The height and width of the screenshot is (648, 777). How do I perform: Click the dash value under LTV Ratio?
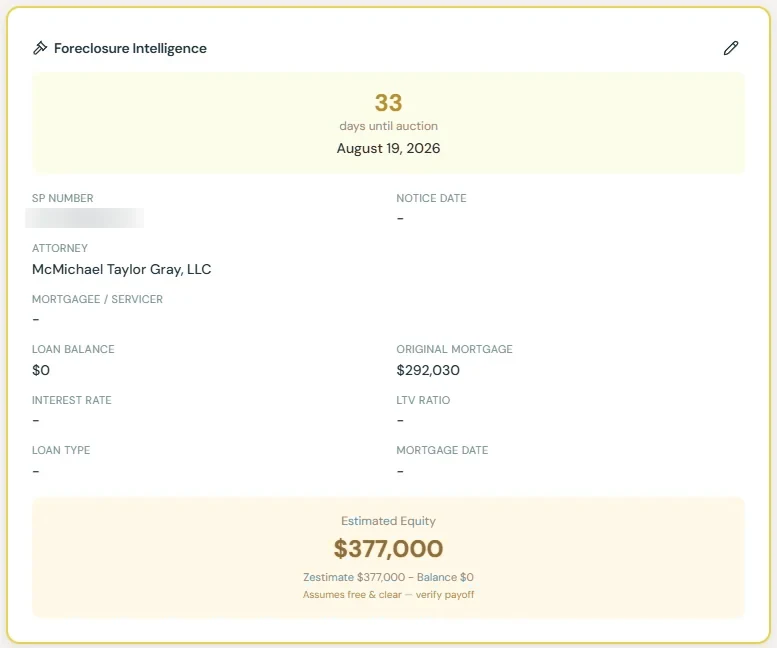(400, 421)
